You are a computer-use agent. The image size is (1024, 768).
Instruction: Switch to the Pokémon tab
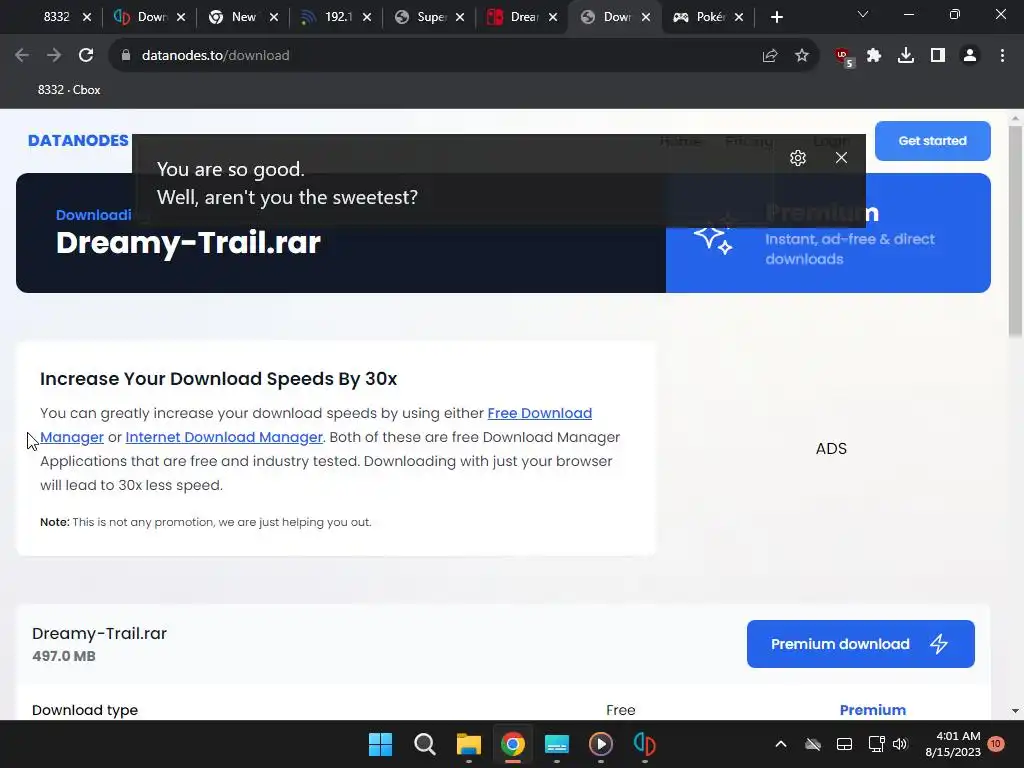click(699, 17)
